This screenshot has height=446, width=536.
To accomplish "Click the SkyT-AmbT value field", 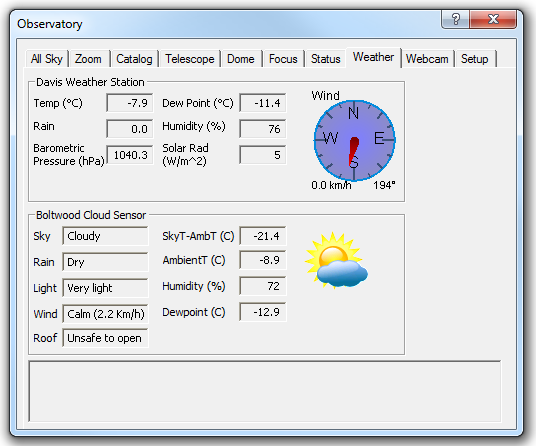I will click(263, 236).
